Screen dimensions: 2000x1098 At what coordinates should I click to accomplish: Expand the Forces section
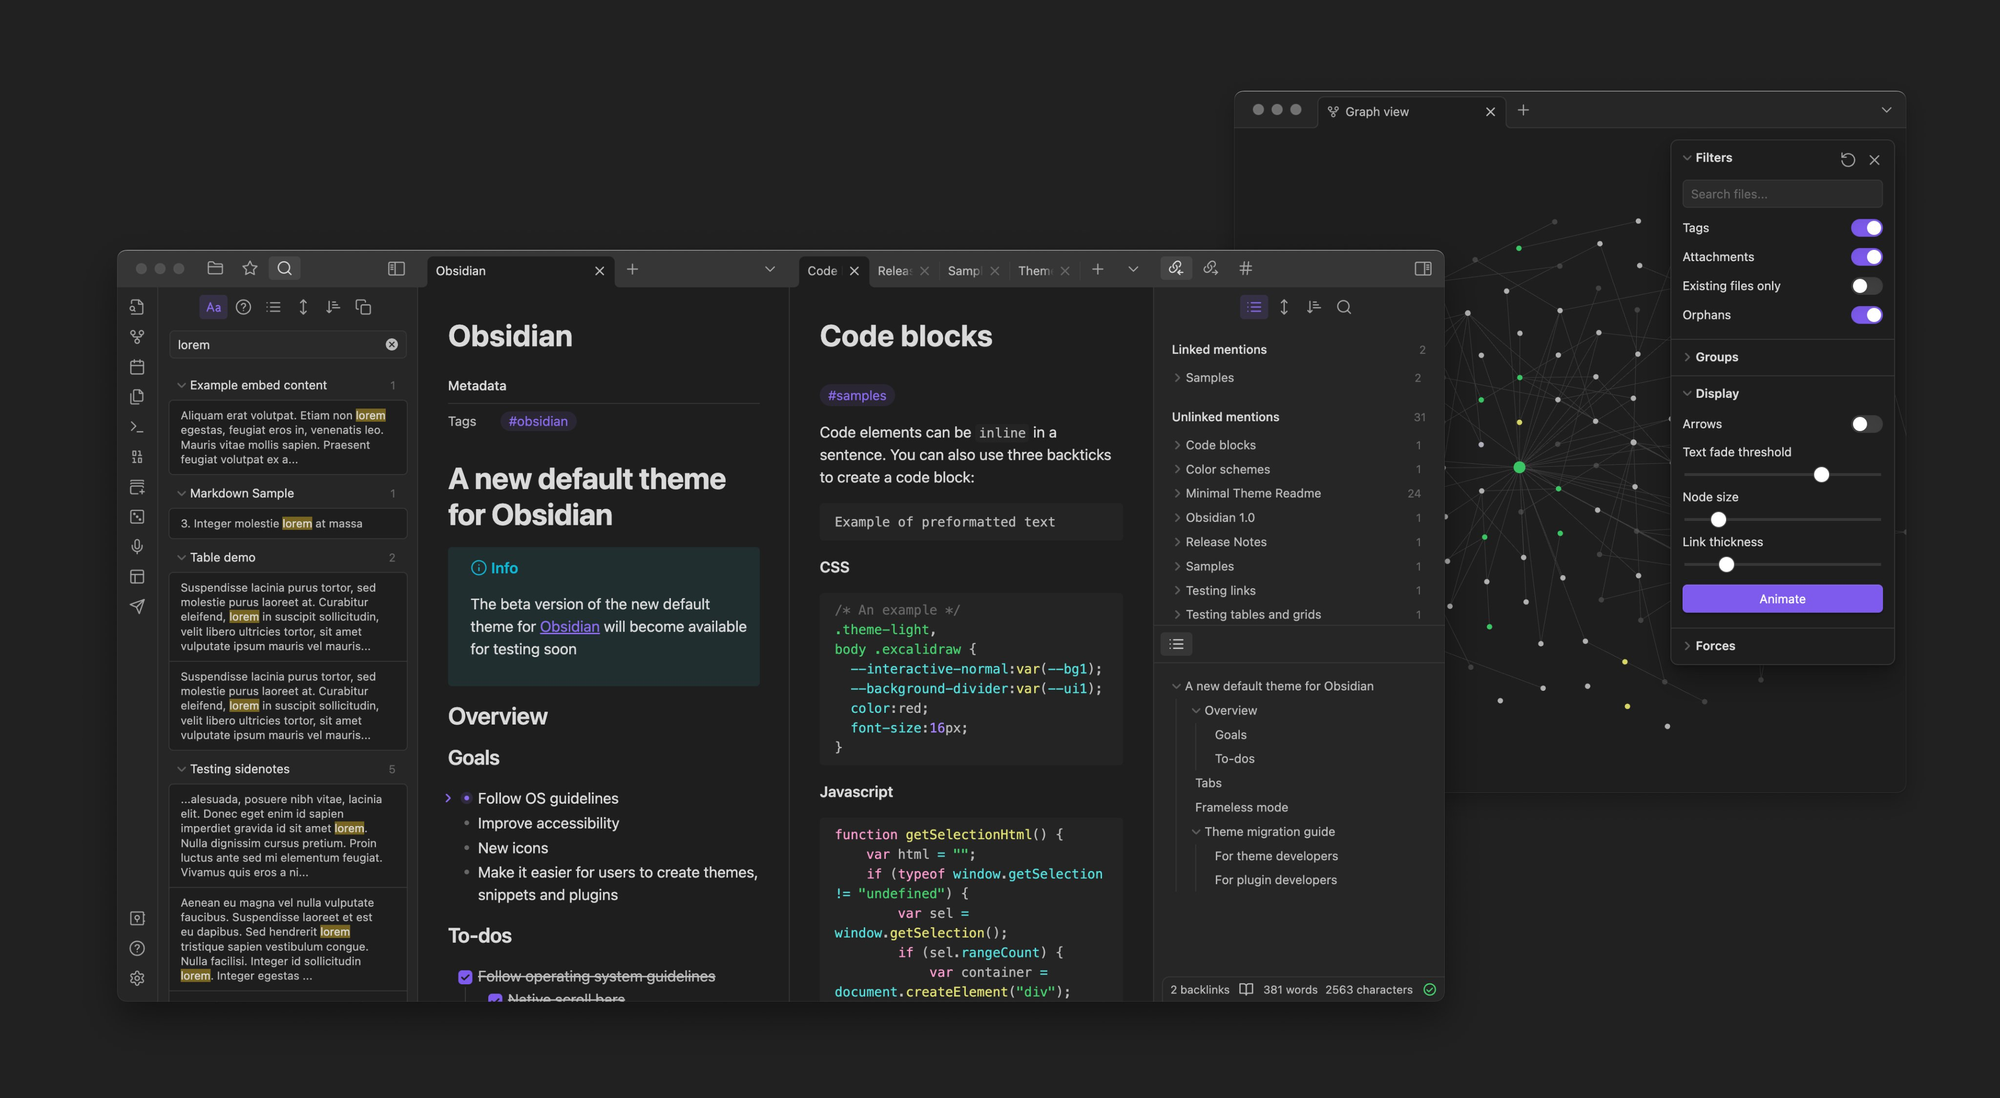[1714, 646]
